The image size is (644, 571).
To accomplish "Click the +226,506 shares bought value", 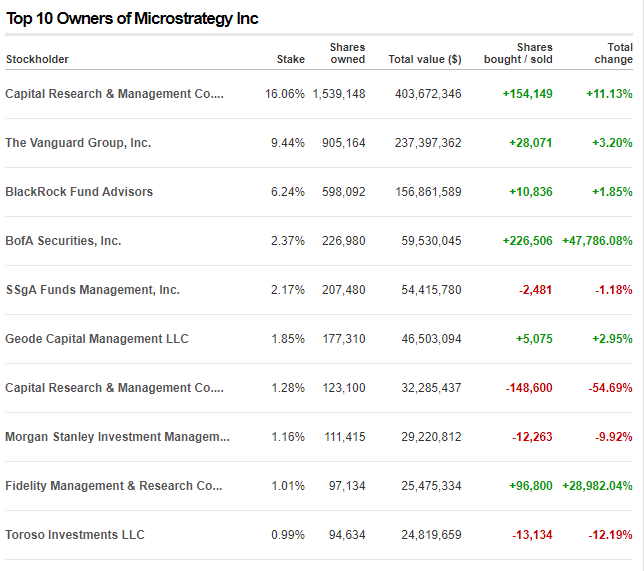I will click(528, 241).
